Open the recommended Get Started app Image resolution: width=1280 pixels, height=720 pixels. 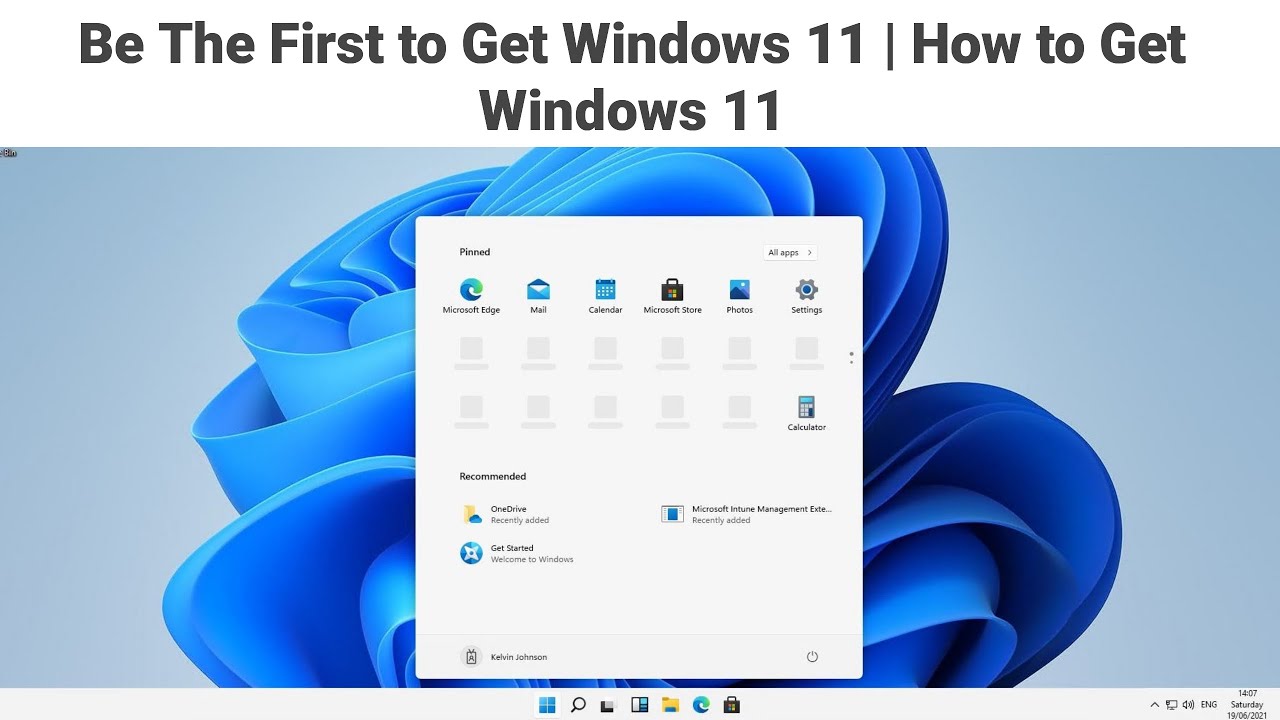coord(517,553)
